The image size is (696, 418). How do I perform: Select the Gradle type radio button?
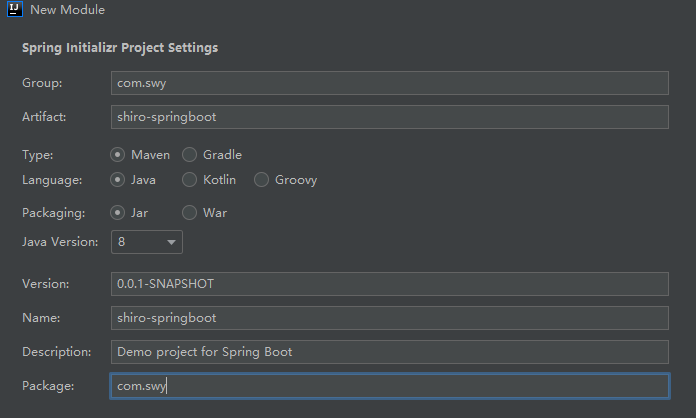(x=190, y=155)
